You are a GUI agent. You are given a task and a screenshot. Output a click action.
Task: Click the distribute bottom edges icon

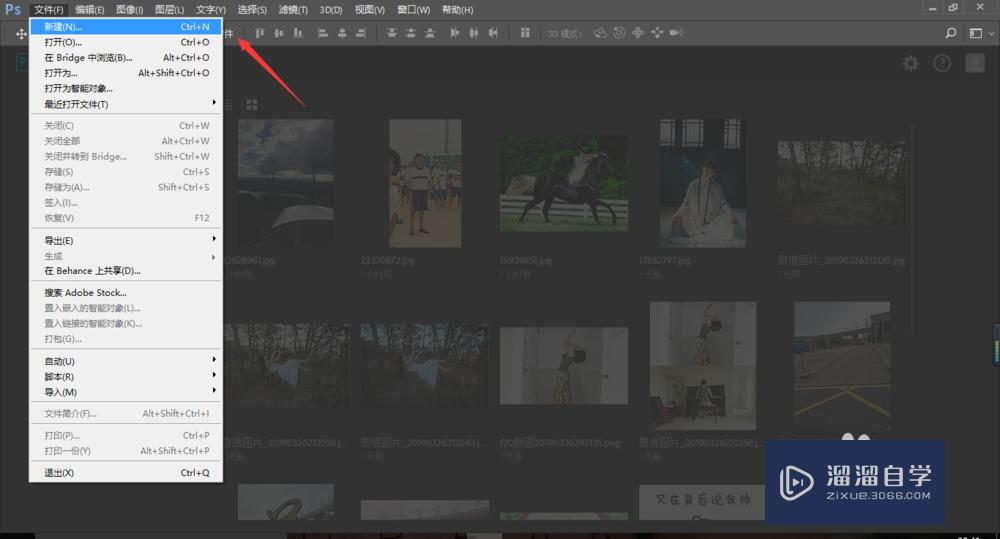[430, 33]
